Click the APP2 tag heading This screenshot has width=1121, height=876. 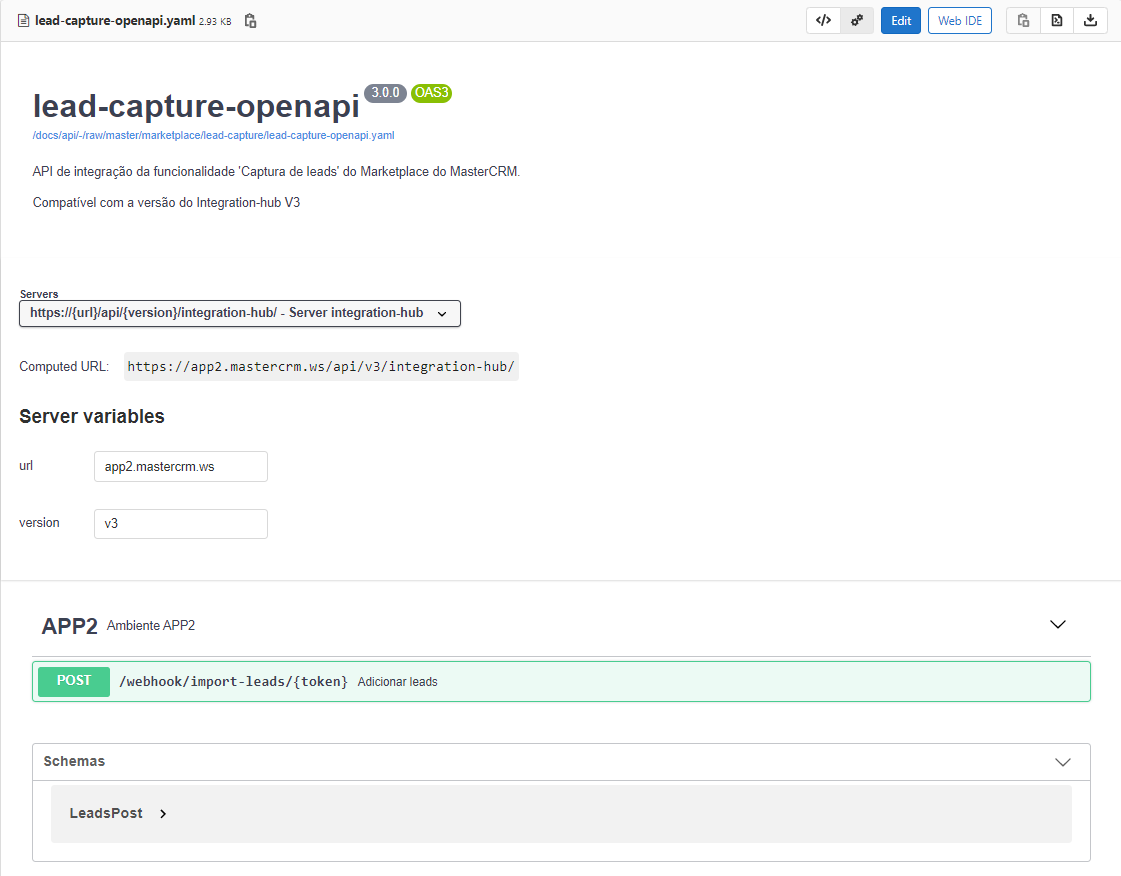pos(69,626)
